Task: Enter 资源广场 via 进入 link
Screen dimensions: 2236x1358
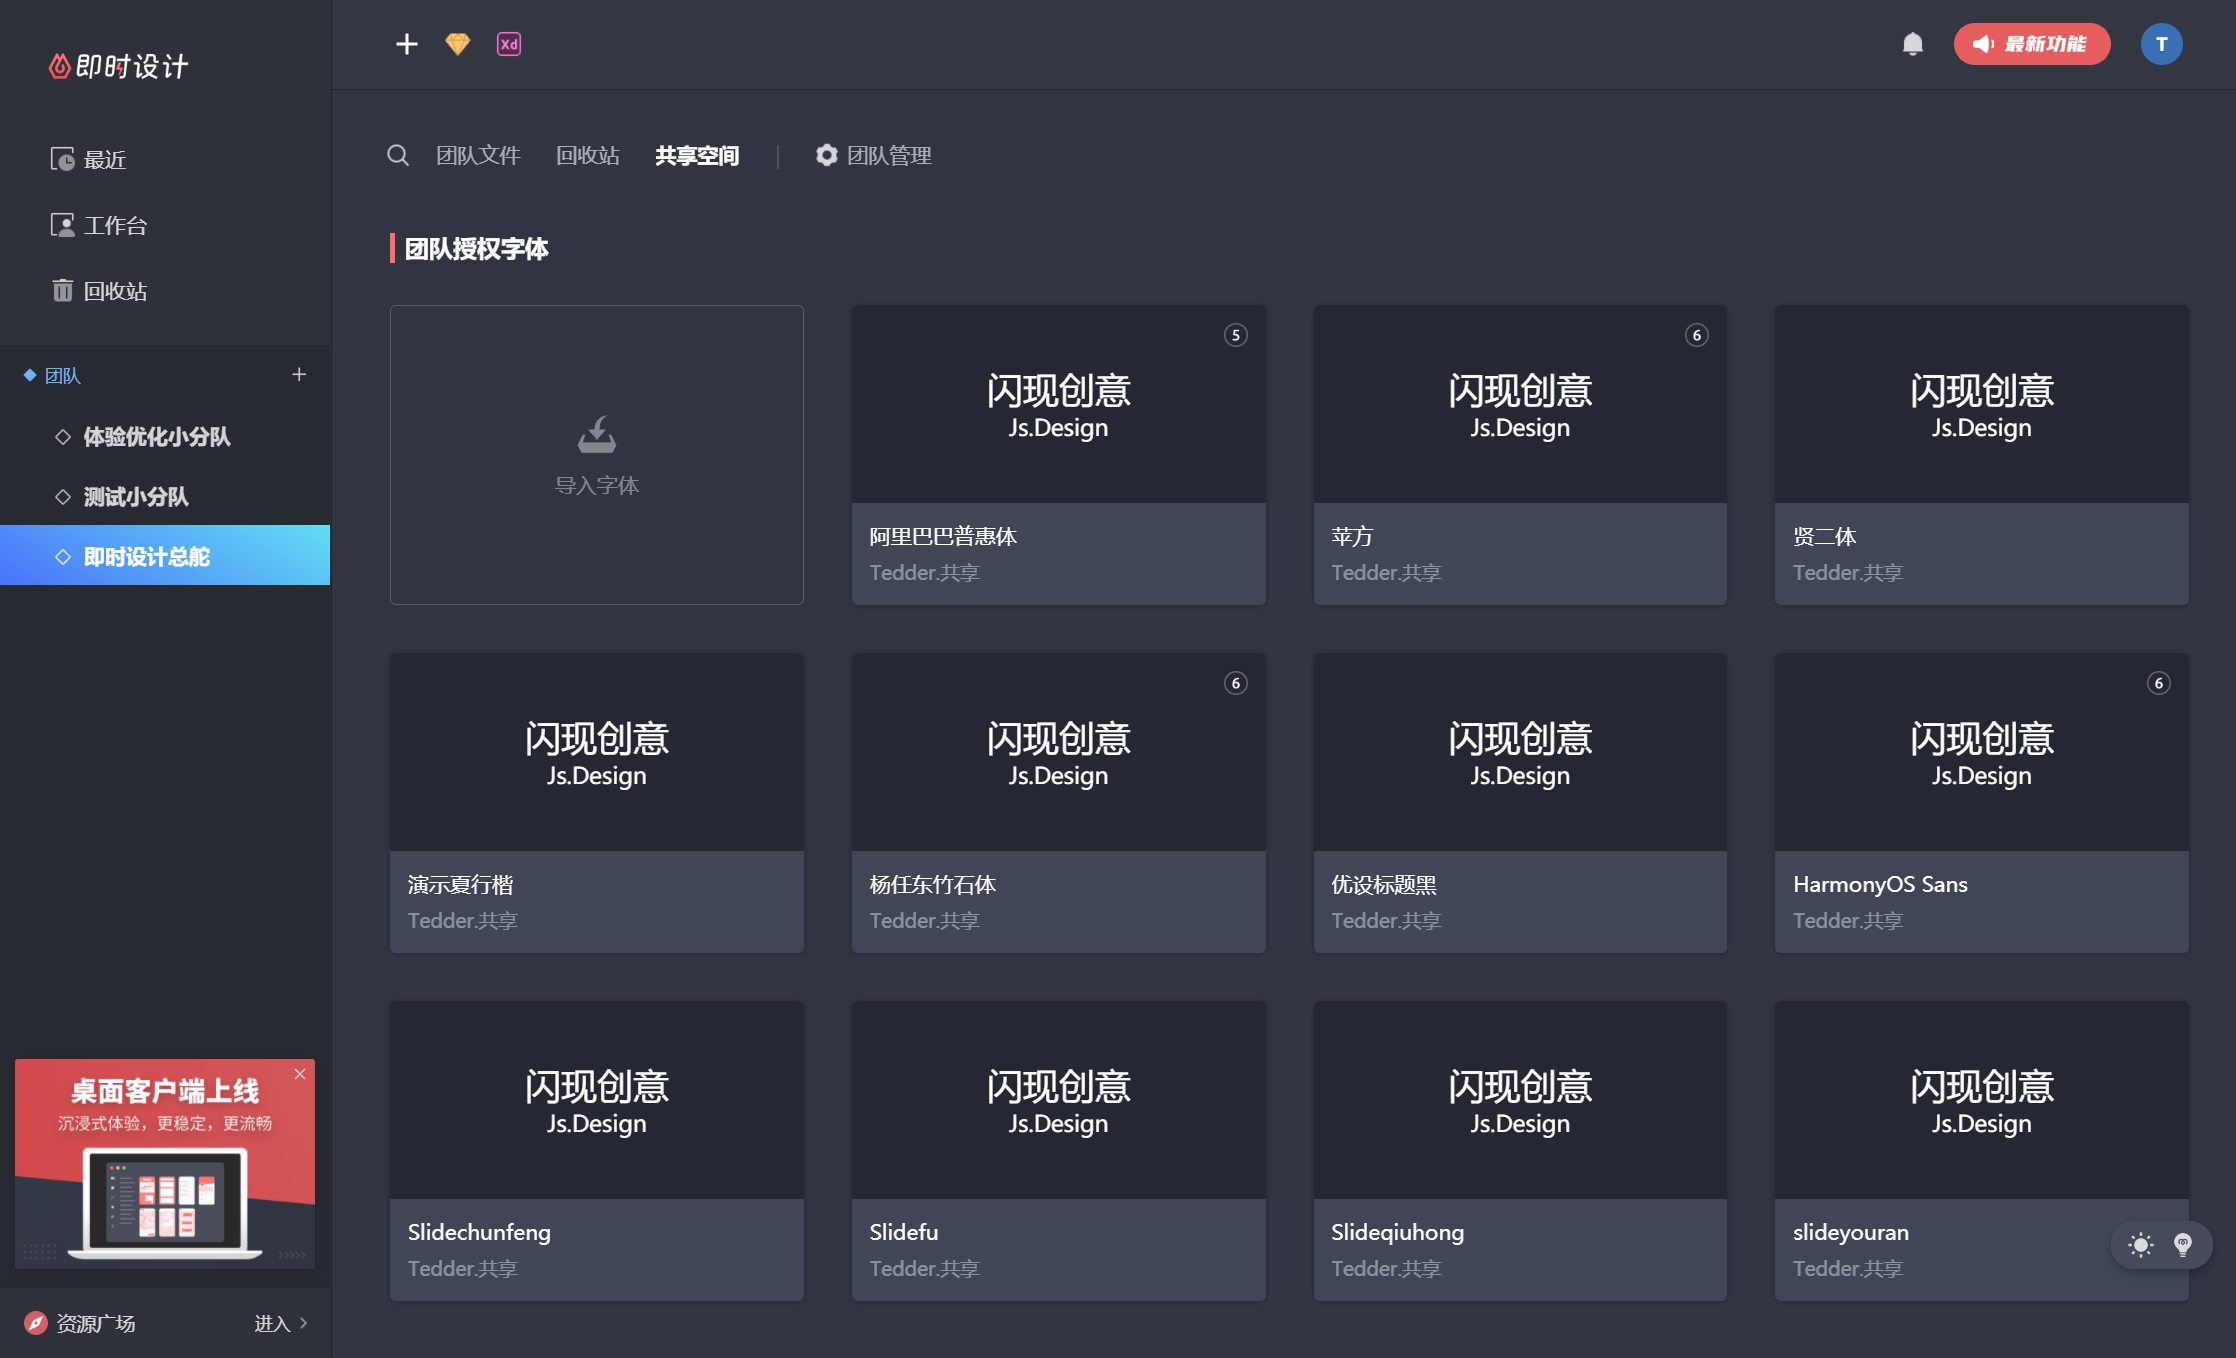Action: point(280,1323)
